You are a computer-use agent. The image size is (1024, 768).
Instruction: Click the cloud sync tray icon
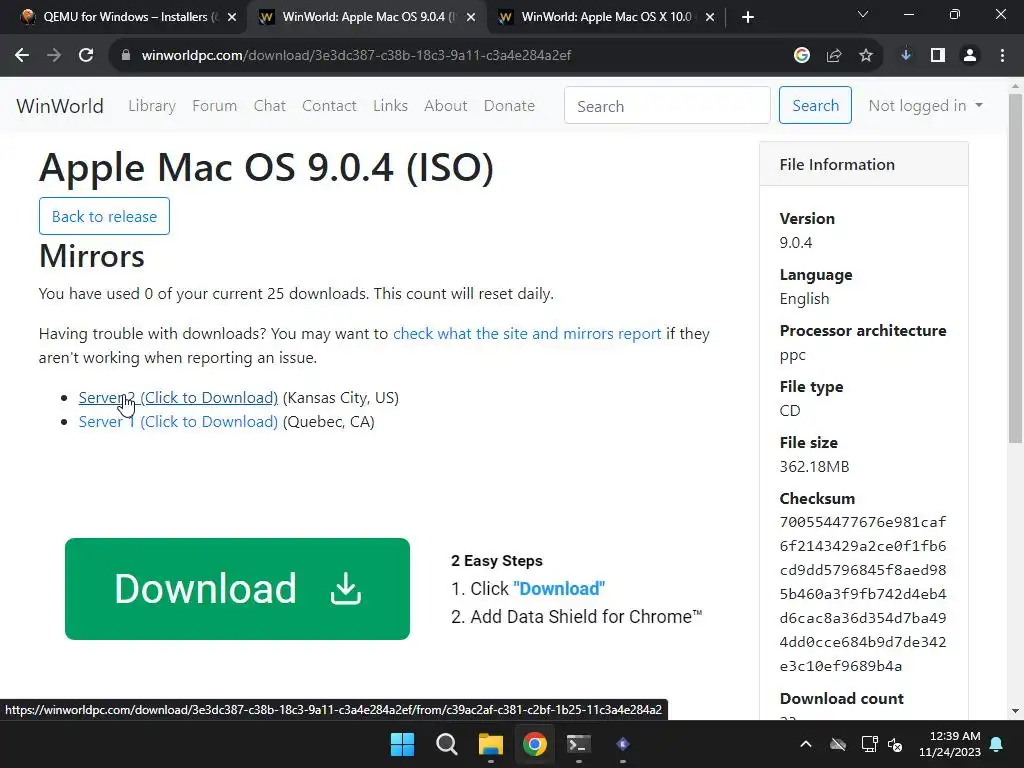838,744
